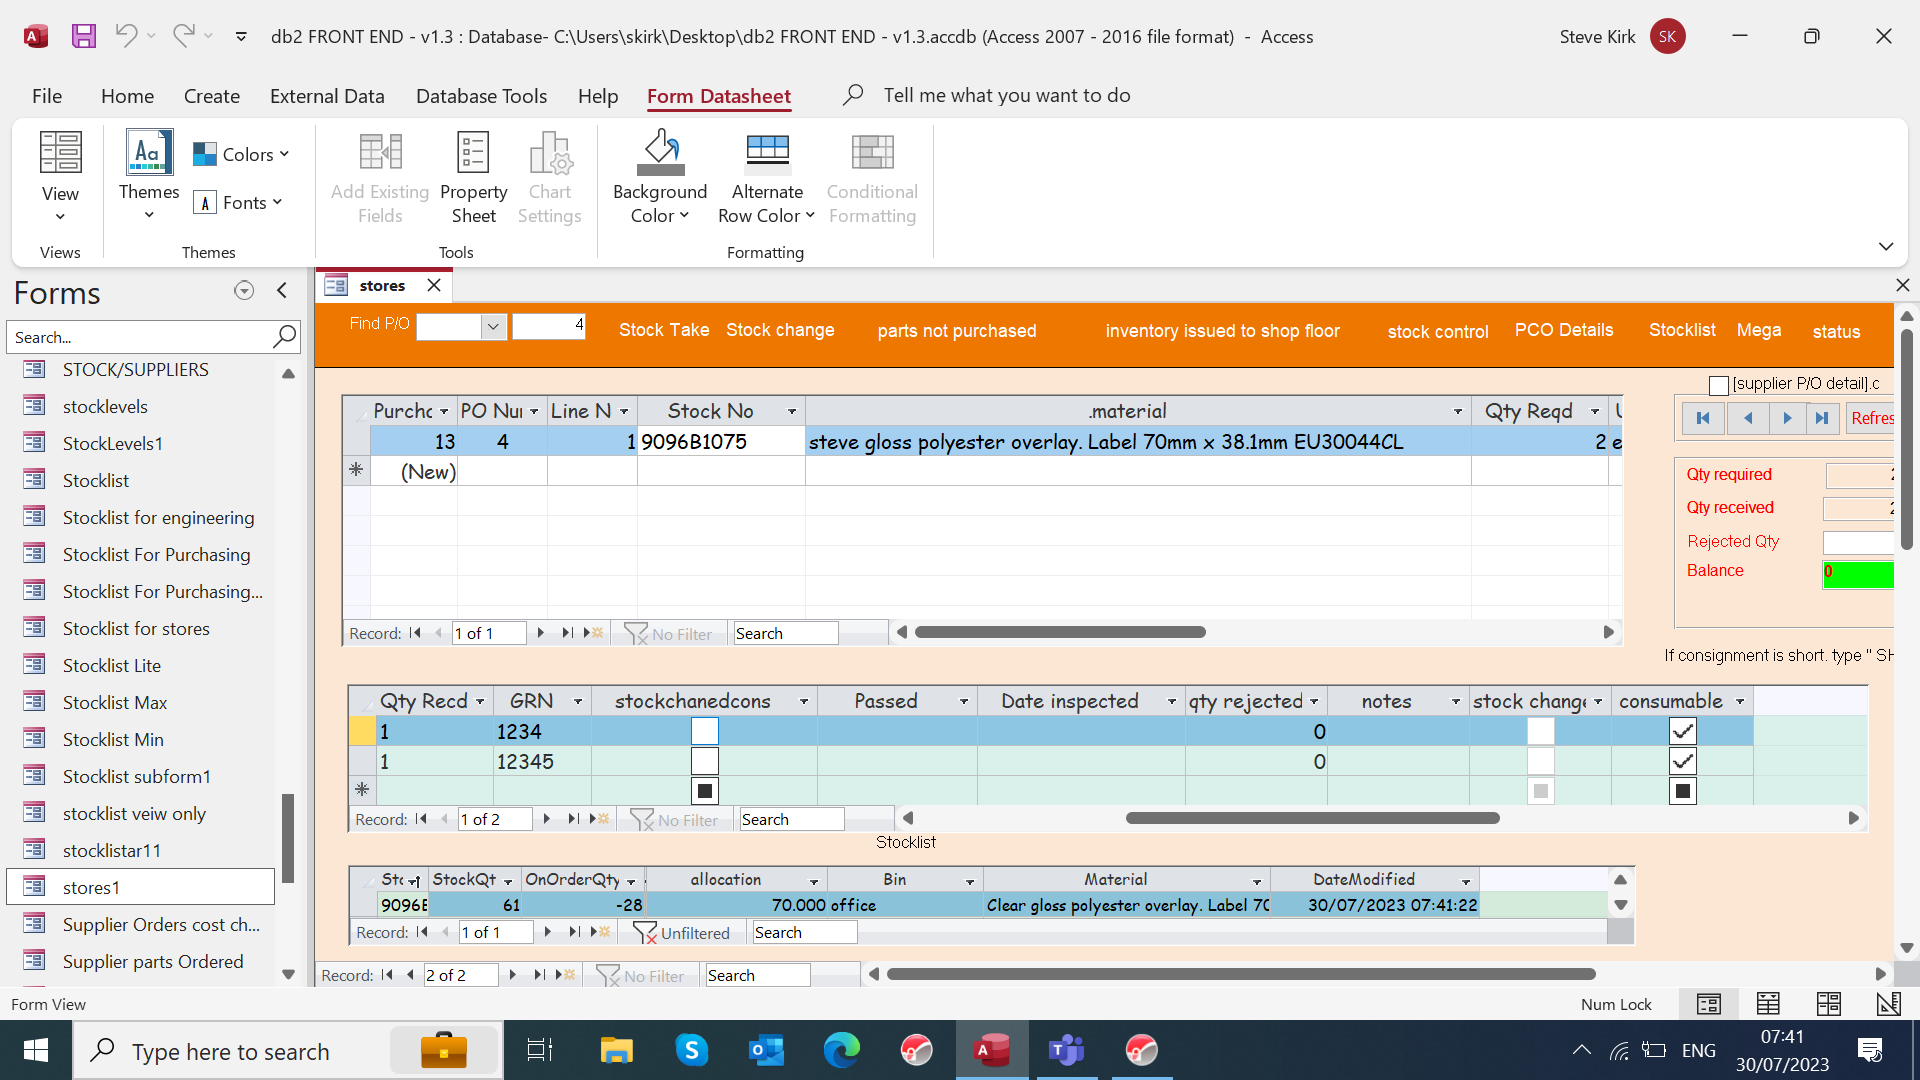Click the Stock Take button
The height and width of the screenshot is (1080, 1920).
[x=664, y=330]
